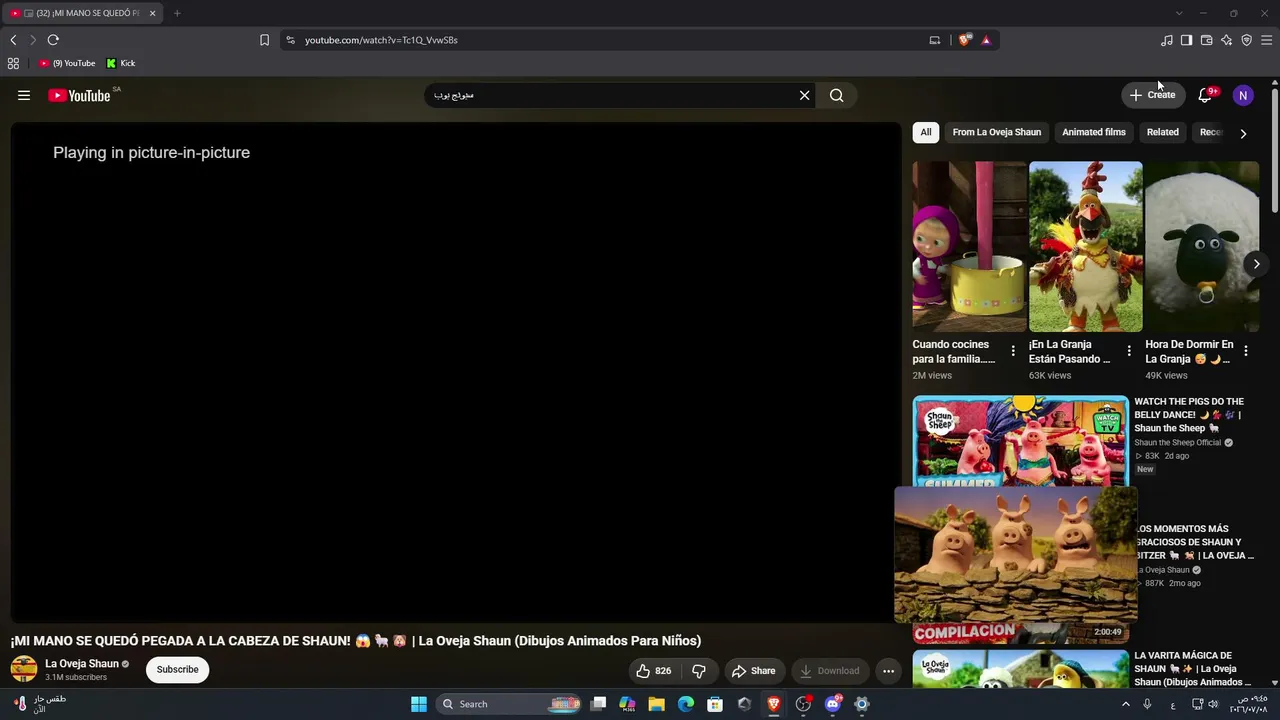
Task: Open Brave VPN shield icon
Action: point(1247,40)
